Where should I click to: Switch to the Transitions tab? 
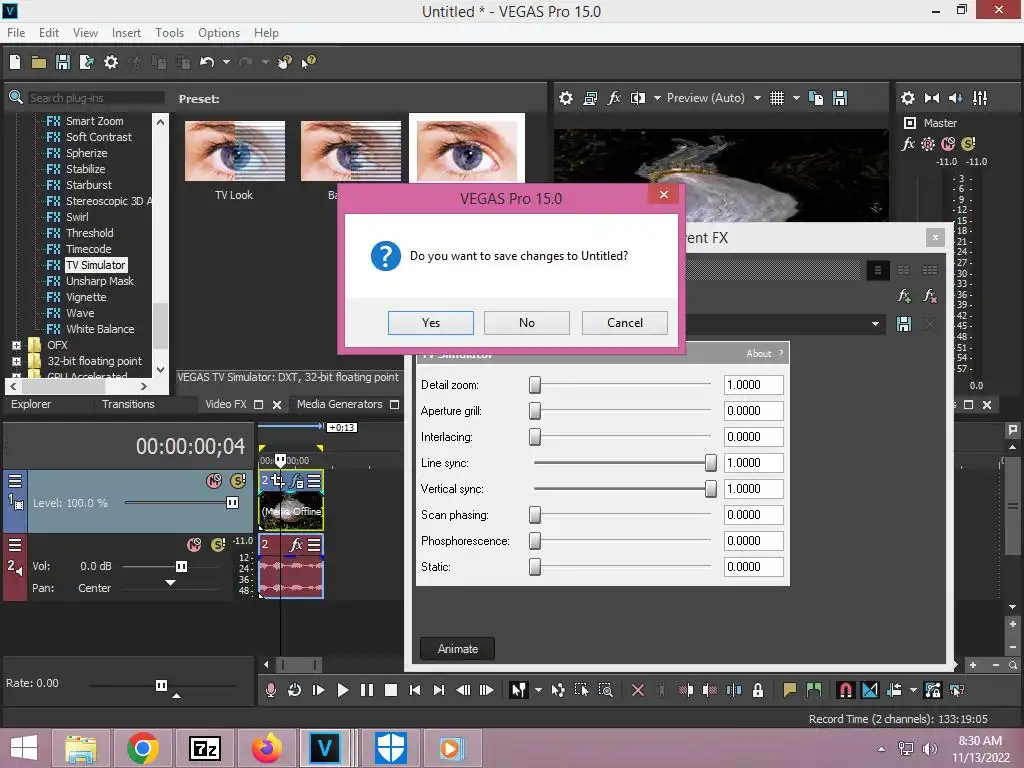click(x=128, y=404)
